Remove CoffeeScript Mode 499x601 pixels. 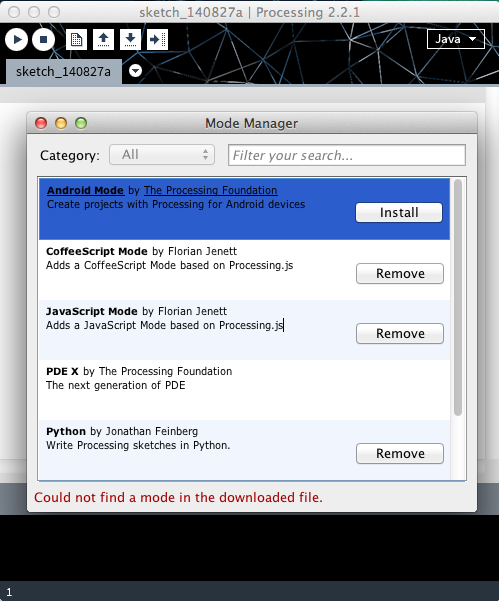pos(400,273)
